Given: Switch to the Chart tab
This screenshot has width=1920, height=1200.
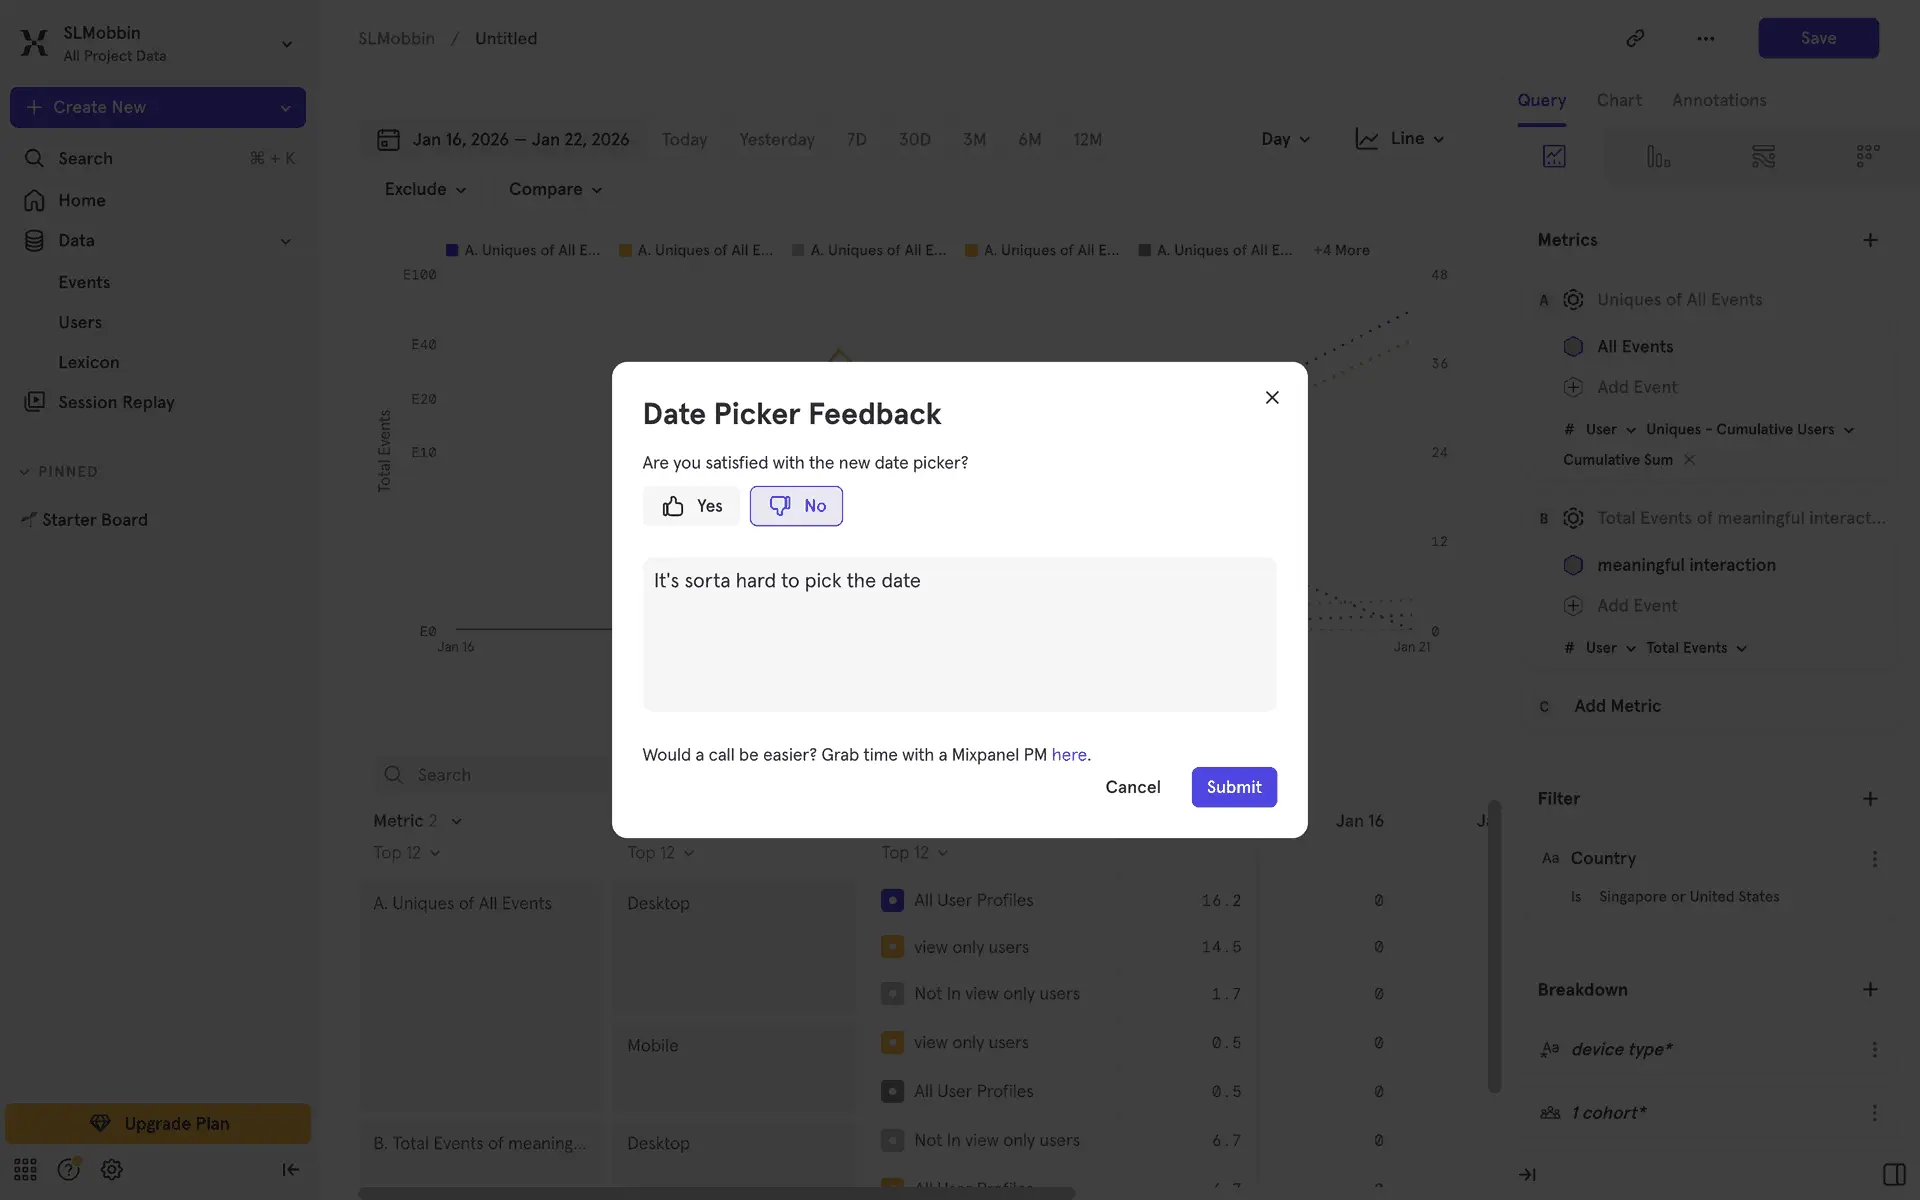Looking at the screenshot, I should (x=1618, y=100).
